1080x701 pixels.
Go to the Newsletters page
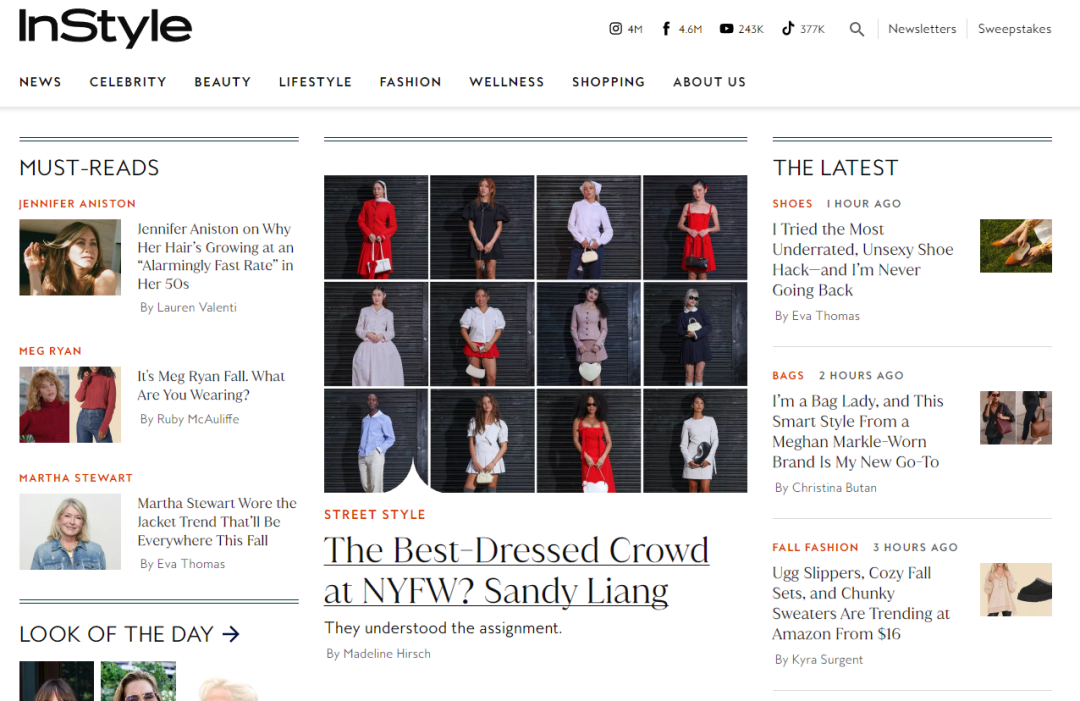922,29
